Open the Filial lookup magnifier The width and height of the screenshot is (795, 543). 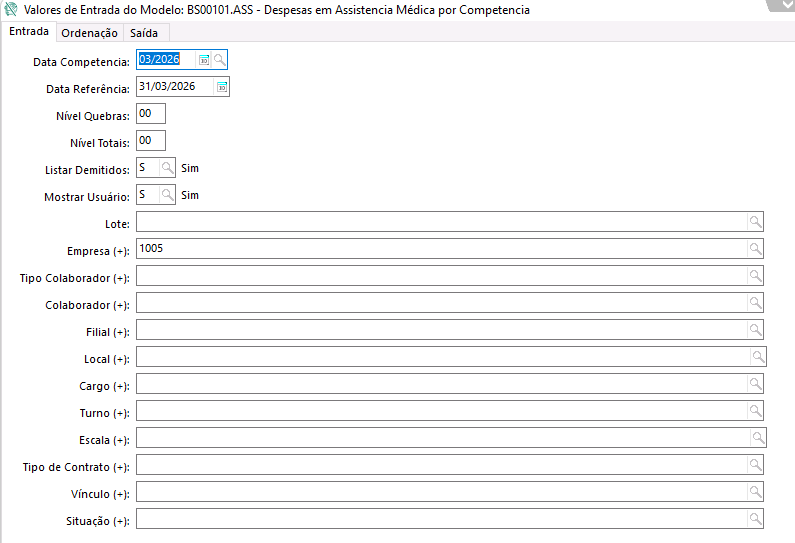coord(756,330)
